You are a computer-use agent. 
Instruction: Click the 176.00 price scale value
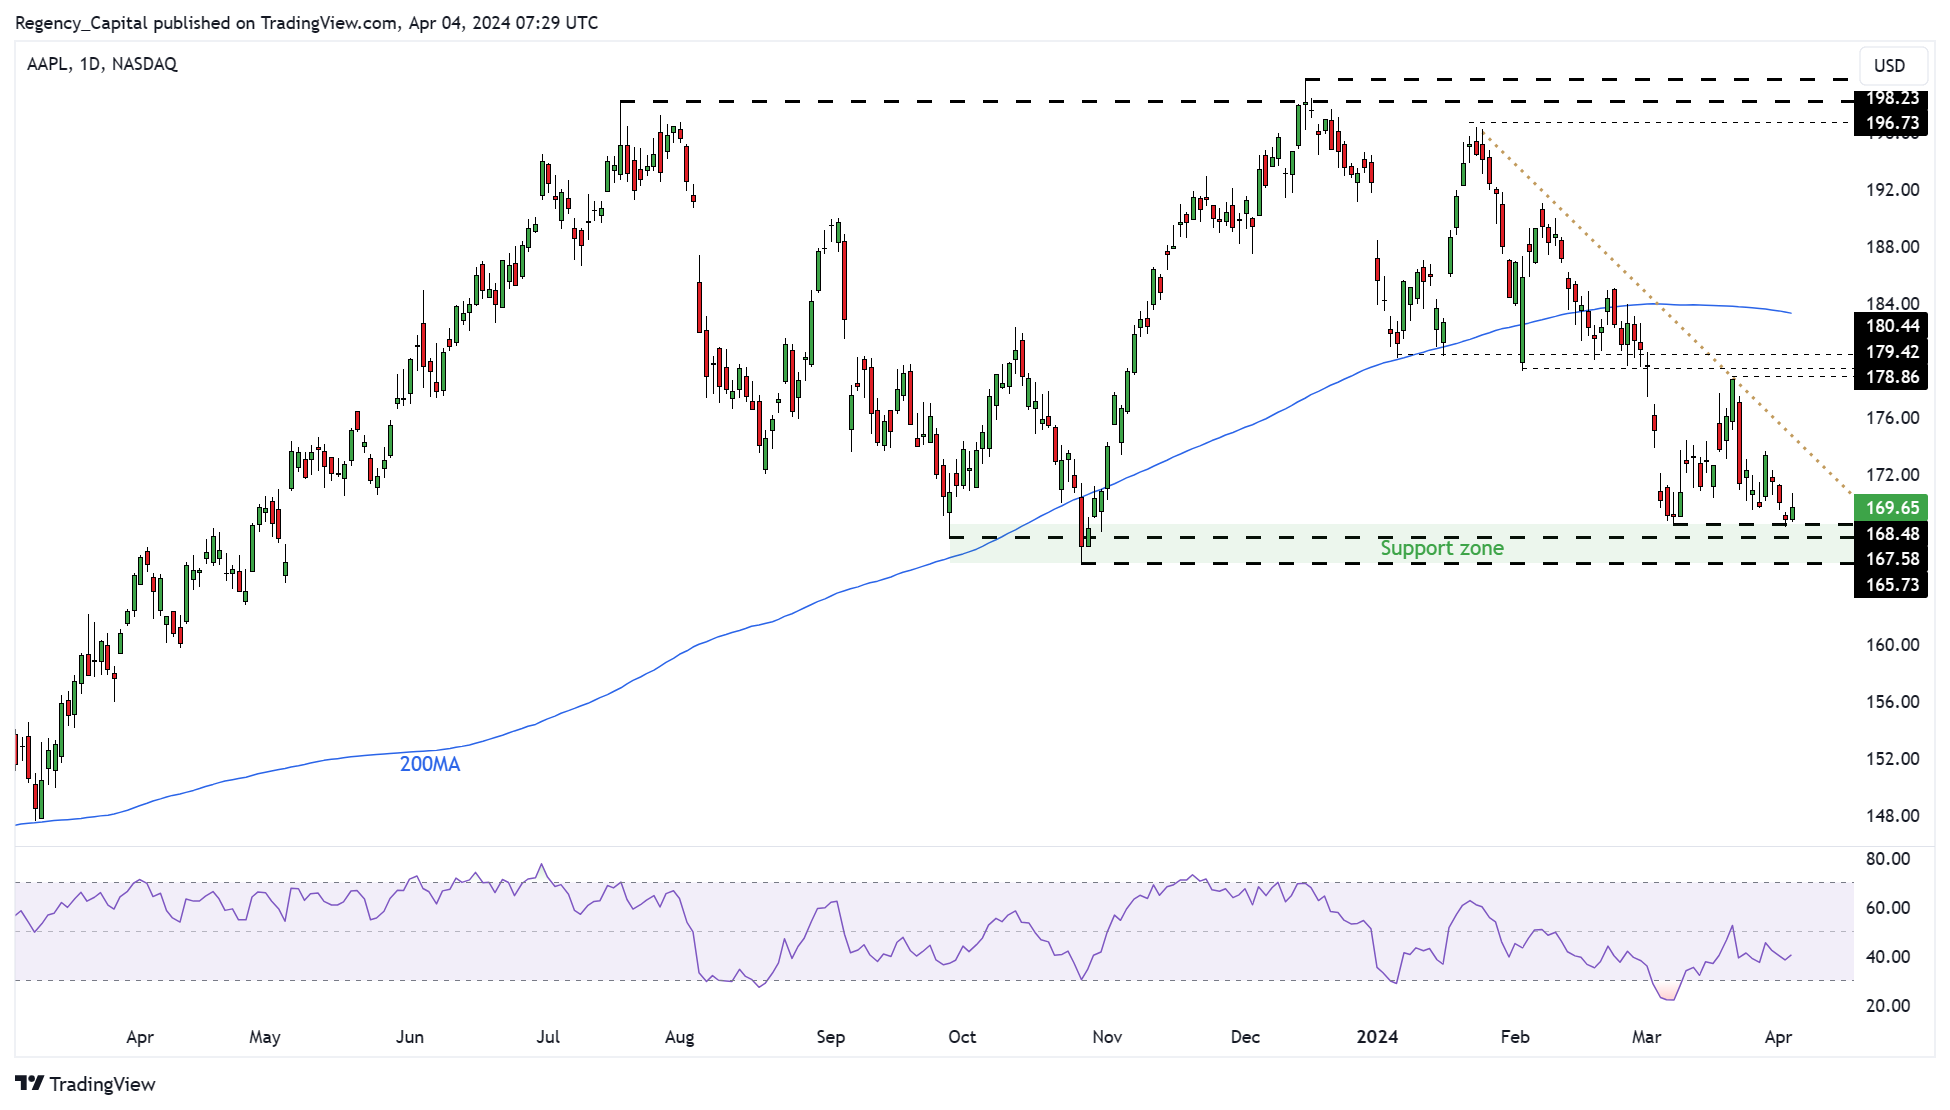click(1893, 418)
